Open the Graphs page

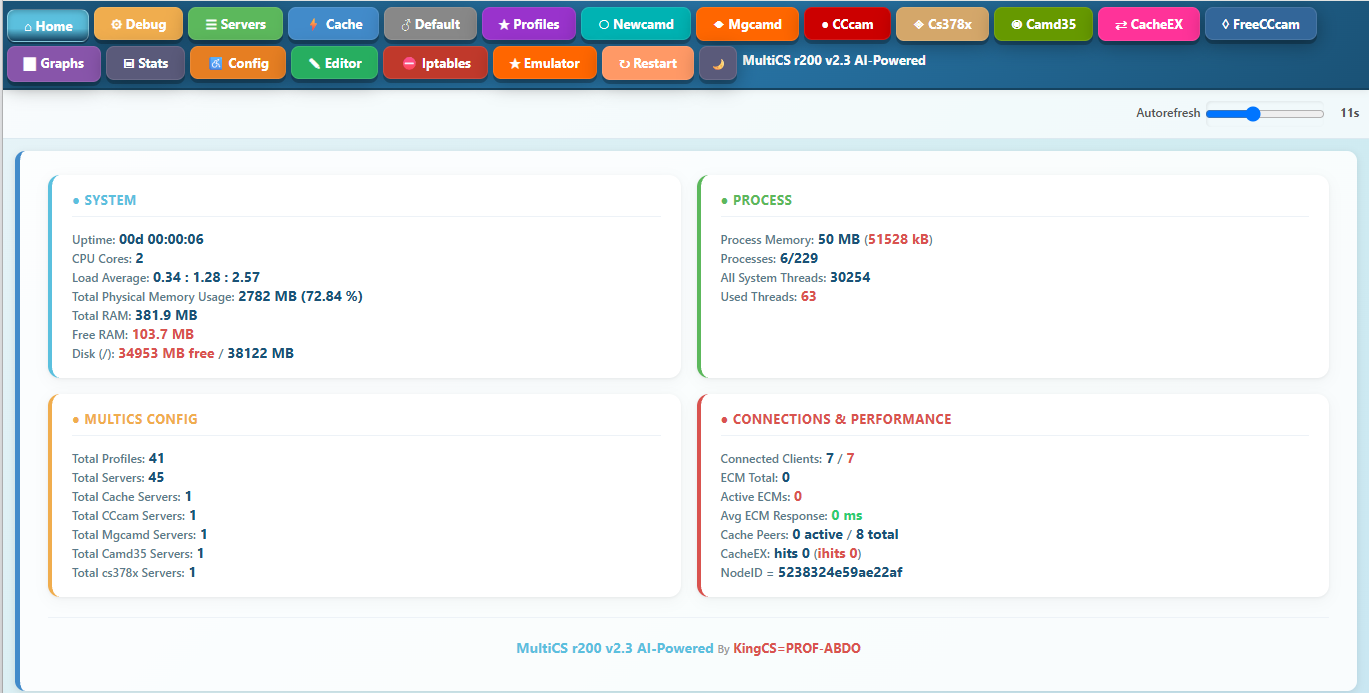(x=54, y=63)
